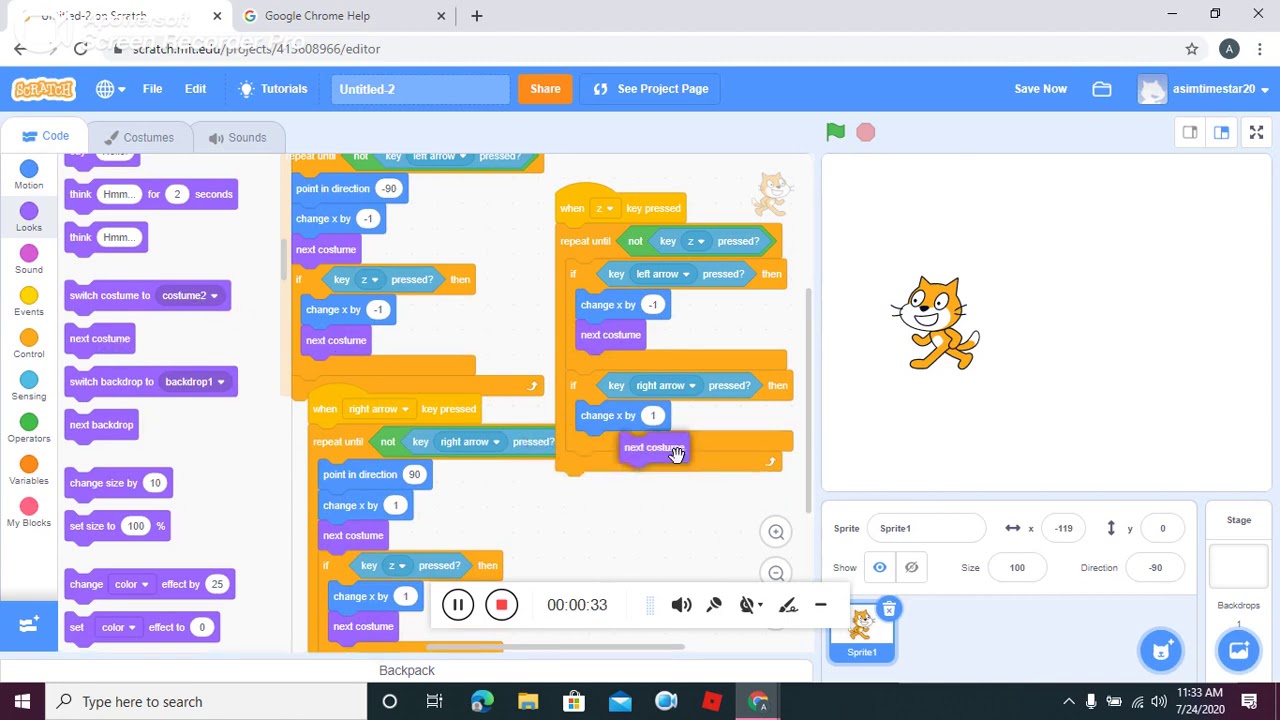Select the Sensing block category
Image resolution: width=1280 pixels, height=720 pixels.
click(x=29, y=386)
